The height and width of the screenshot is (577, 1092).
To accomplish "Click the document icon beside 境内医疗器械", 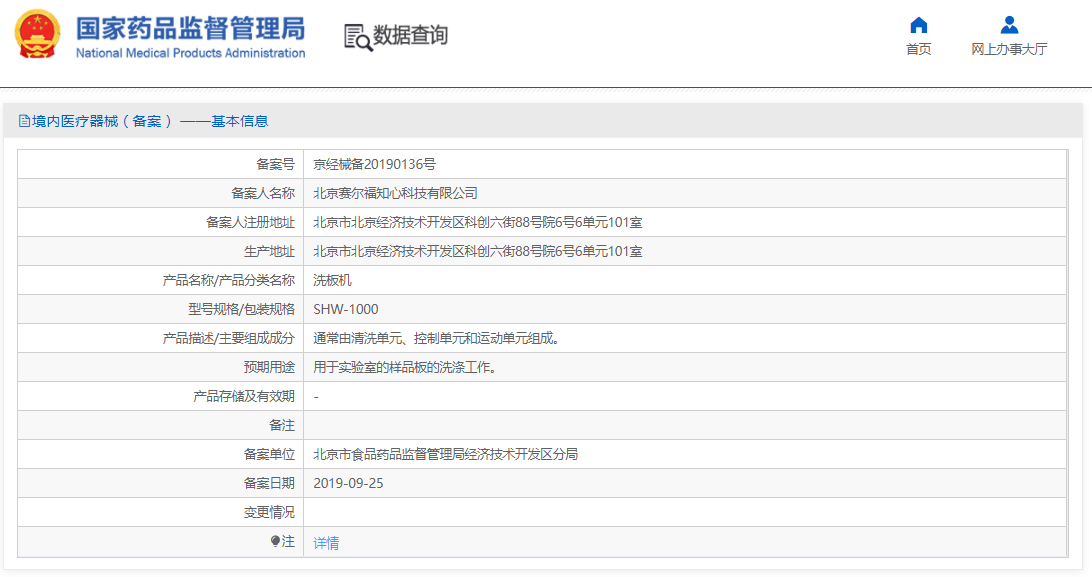I will pos(24,121).
